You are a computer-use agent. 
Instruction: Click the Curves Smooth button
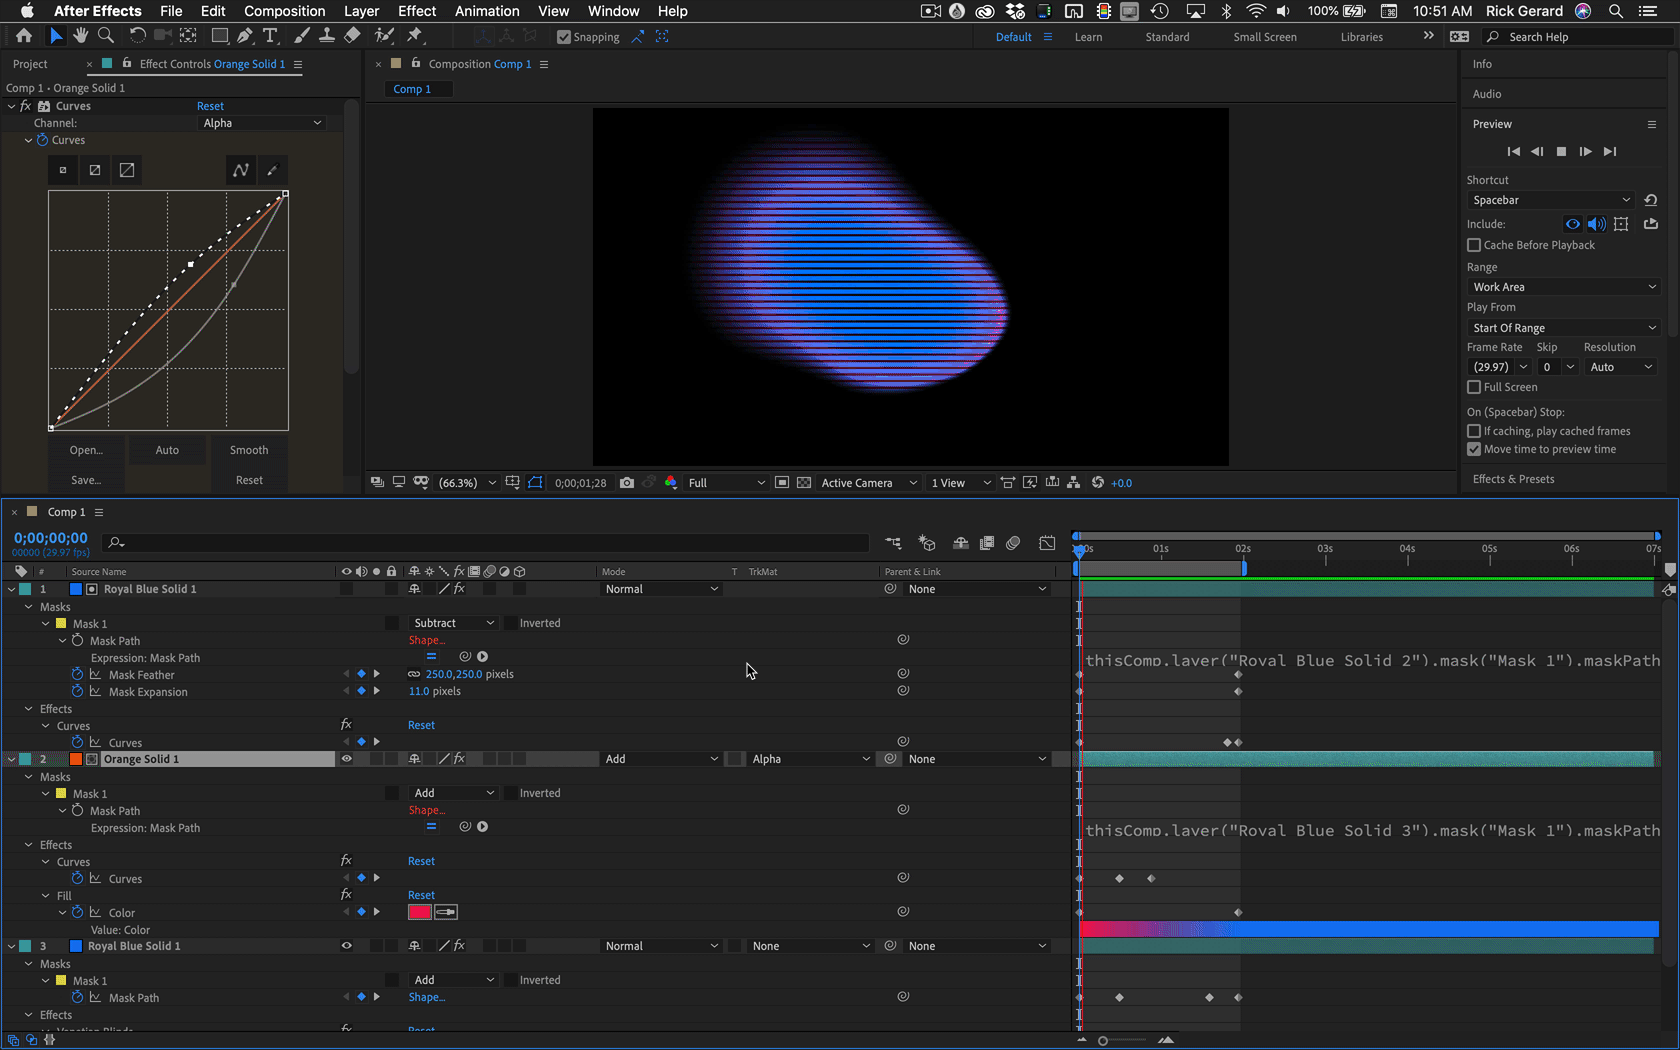click(x=249, y=450)
